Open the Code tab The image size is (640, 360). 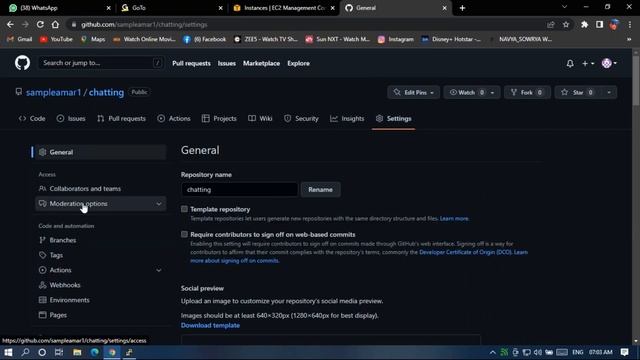coord(32,118)
